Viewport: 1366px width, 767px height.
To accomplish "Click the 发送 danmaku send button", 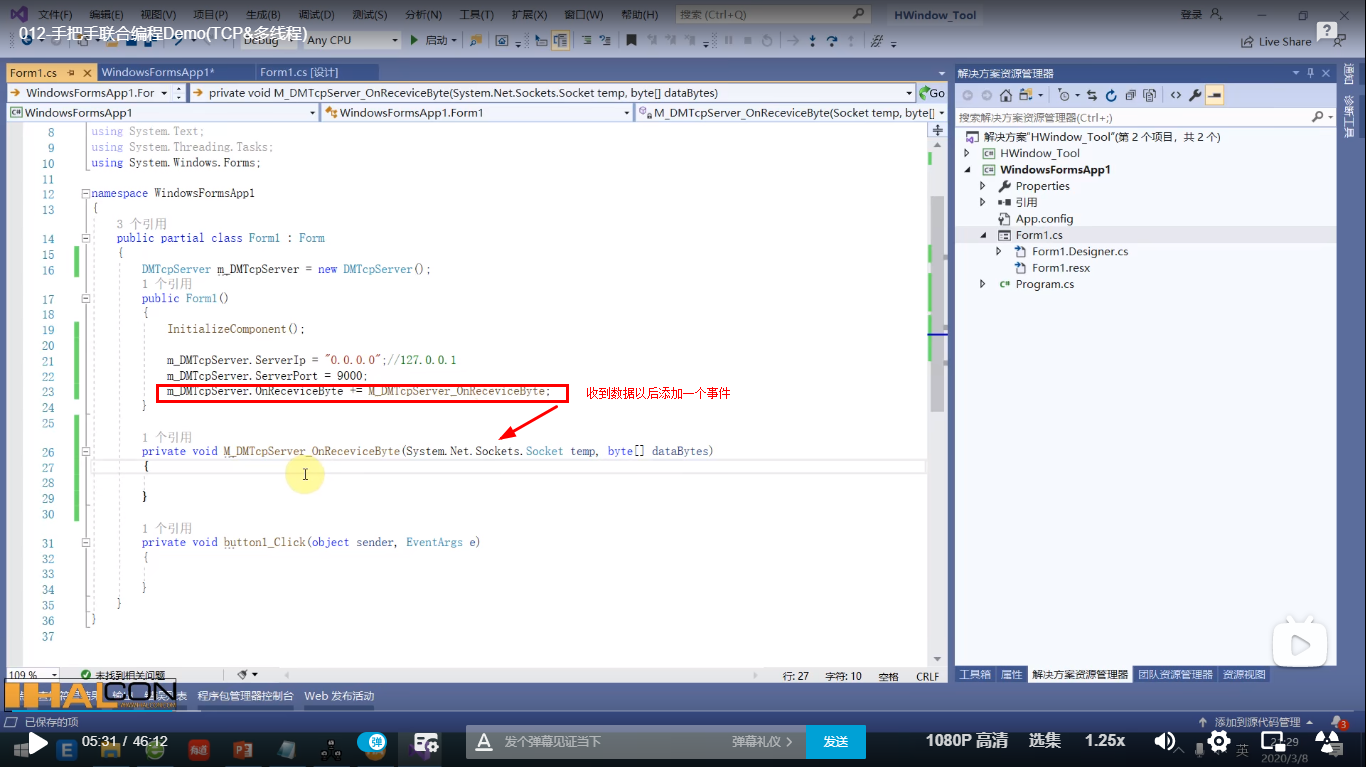I will [836, 742].
